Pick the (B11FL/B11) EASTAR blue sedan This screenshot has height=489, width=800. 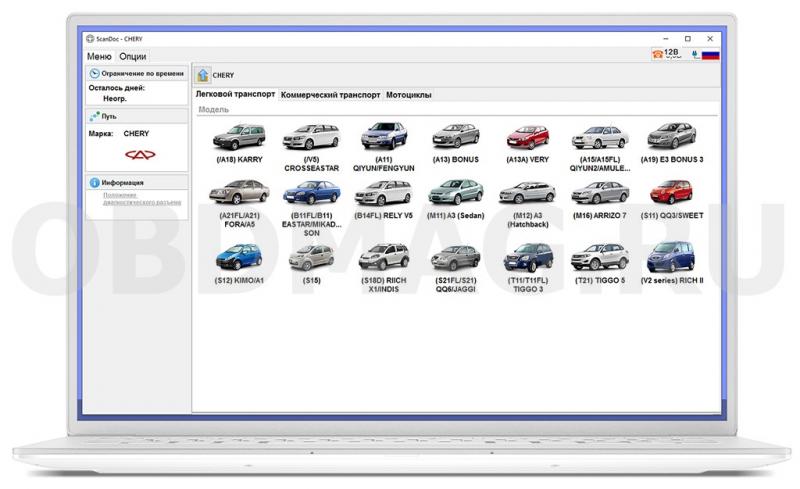(x=312, y=208)
